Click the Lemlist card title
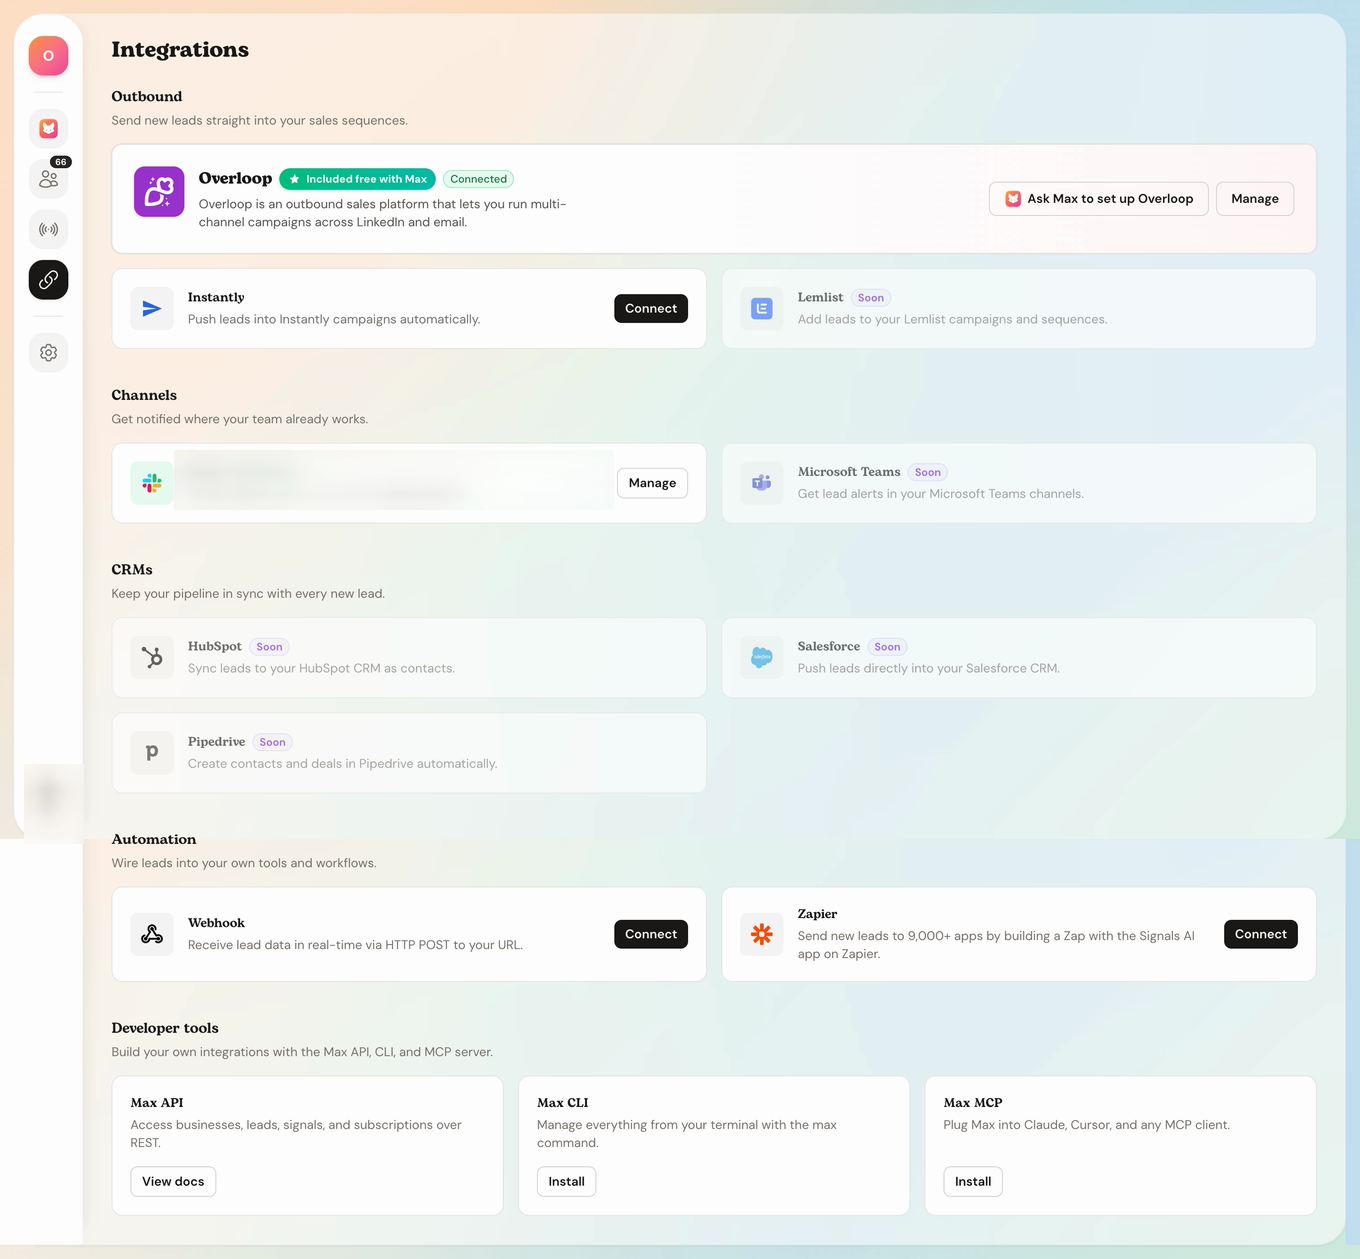The image size is (1360, 1259). point(820,297)
